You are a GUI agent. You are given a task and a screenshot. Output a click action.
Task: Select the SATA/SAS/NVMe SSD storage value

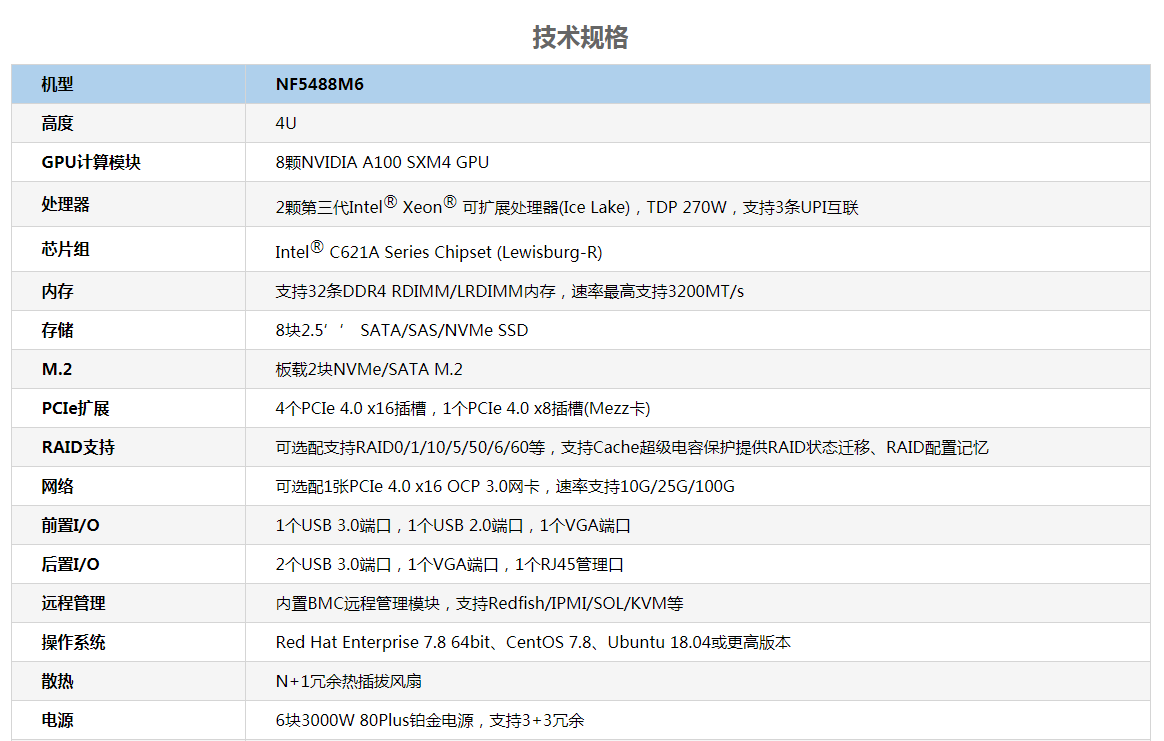coord(402,330)
